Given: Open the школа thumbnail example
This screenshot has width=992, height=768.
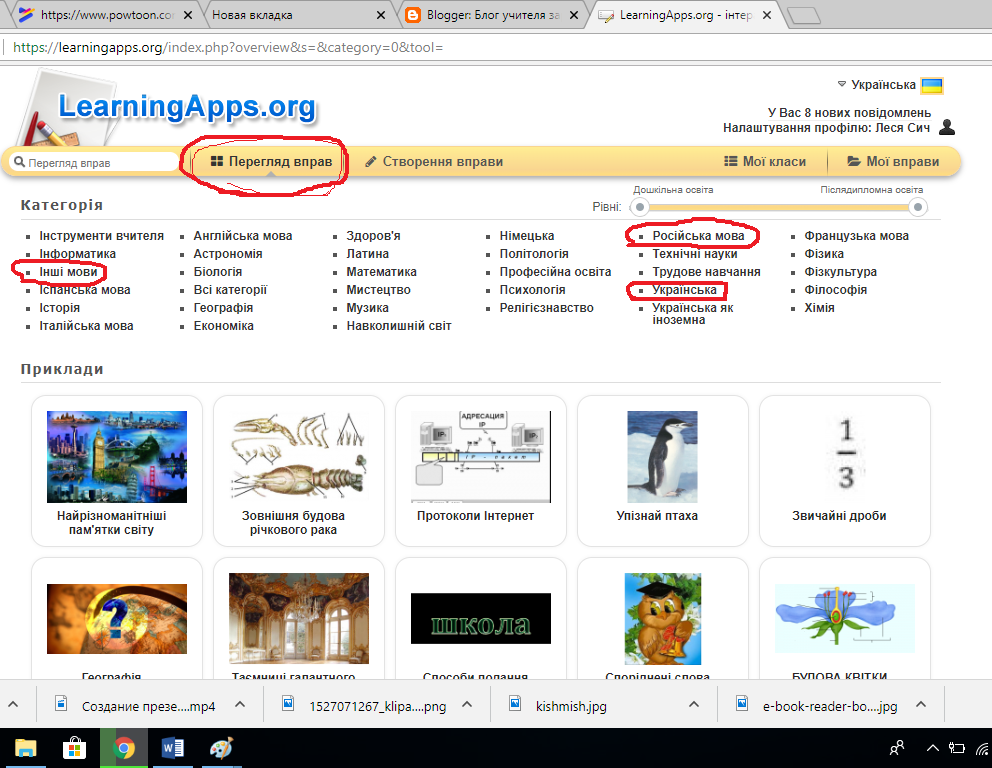Looking at the screenshot, I should click(x=481, y=619).
